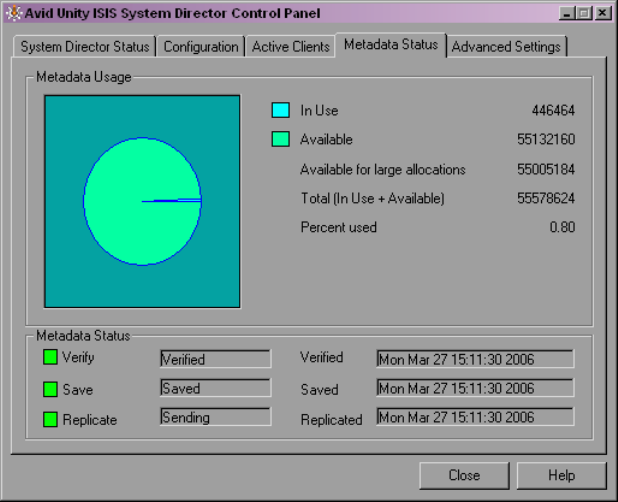618x502 pixels.
Task: Click the 'Percent used' label
Action: [339, 227]
